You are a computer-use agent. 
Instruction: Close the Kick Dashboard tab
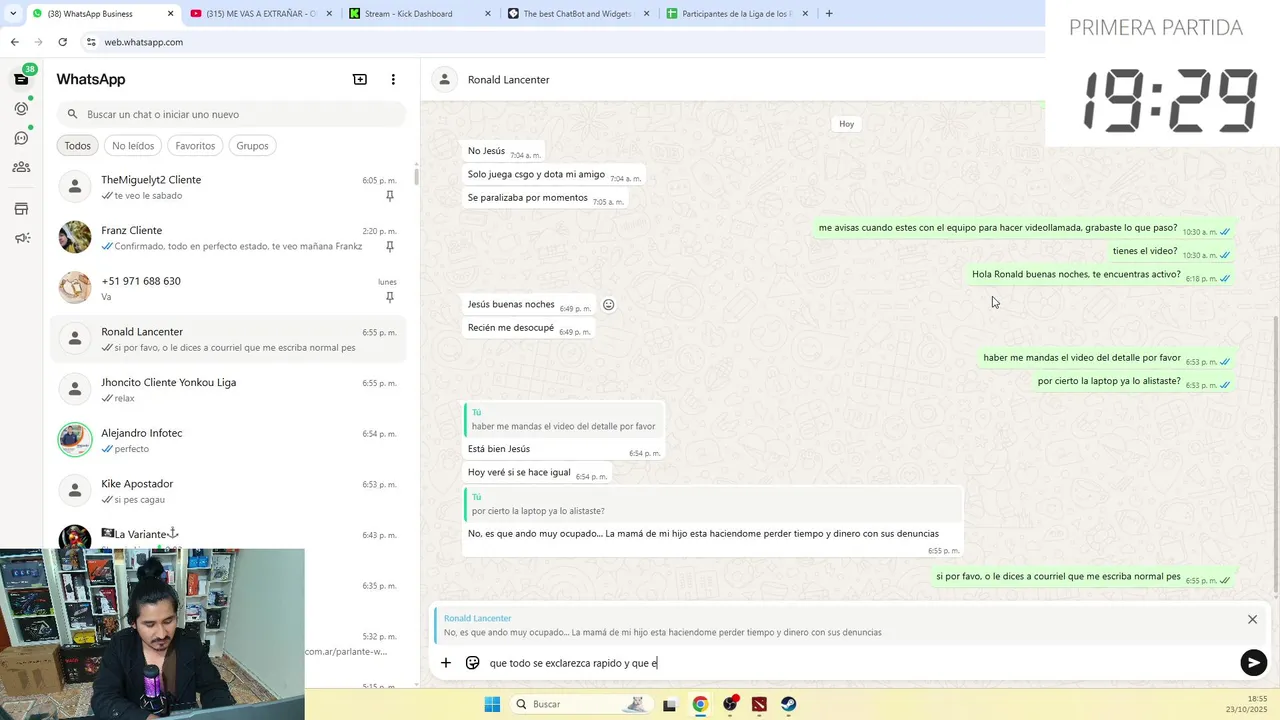[x=487, y=13]
